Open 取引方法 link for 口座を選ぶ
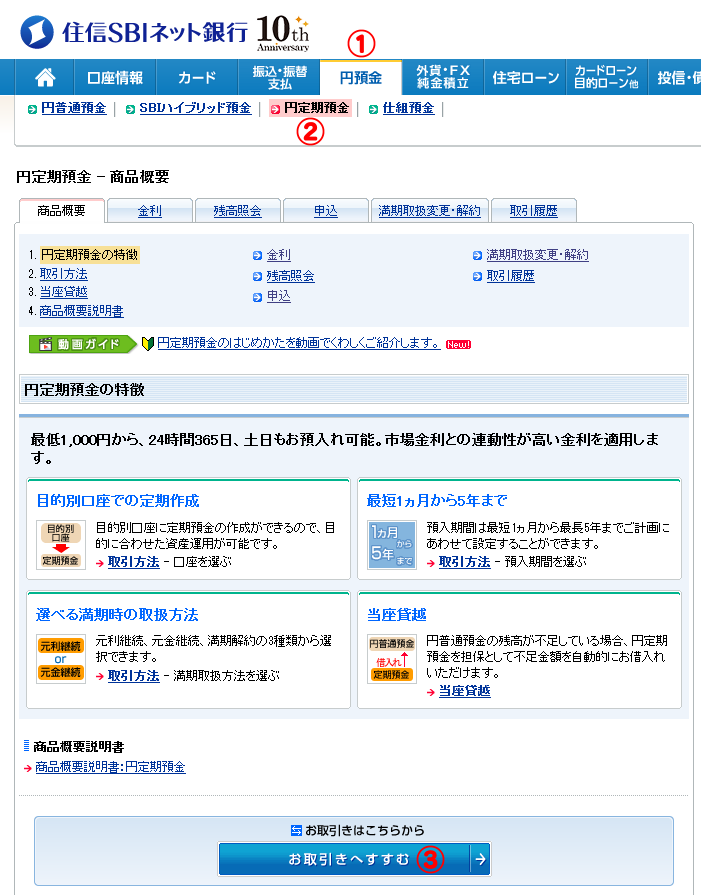Viewport: 701px width, 895px height. pos(134,562)
